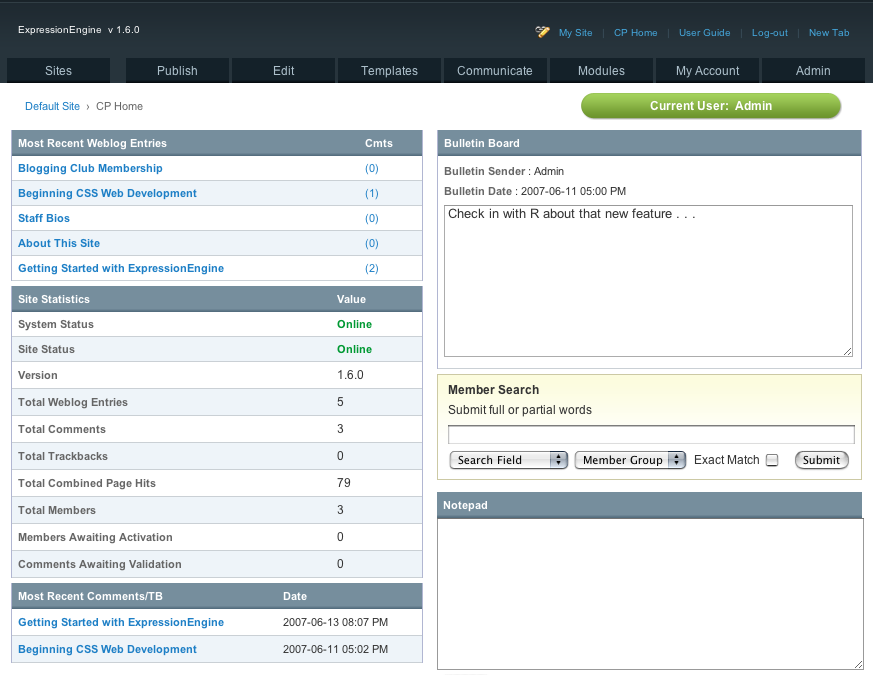This screenshot has width=873, height=675.
Task: View the one comment on Beginning CSS
Action: 372,193
